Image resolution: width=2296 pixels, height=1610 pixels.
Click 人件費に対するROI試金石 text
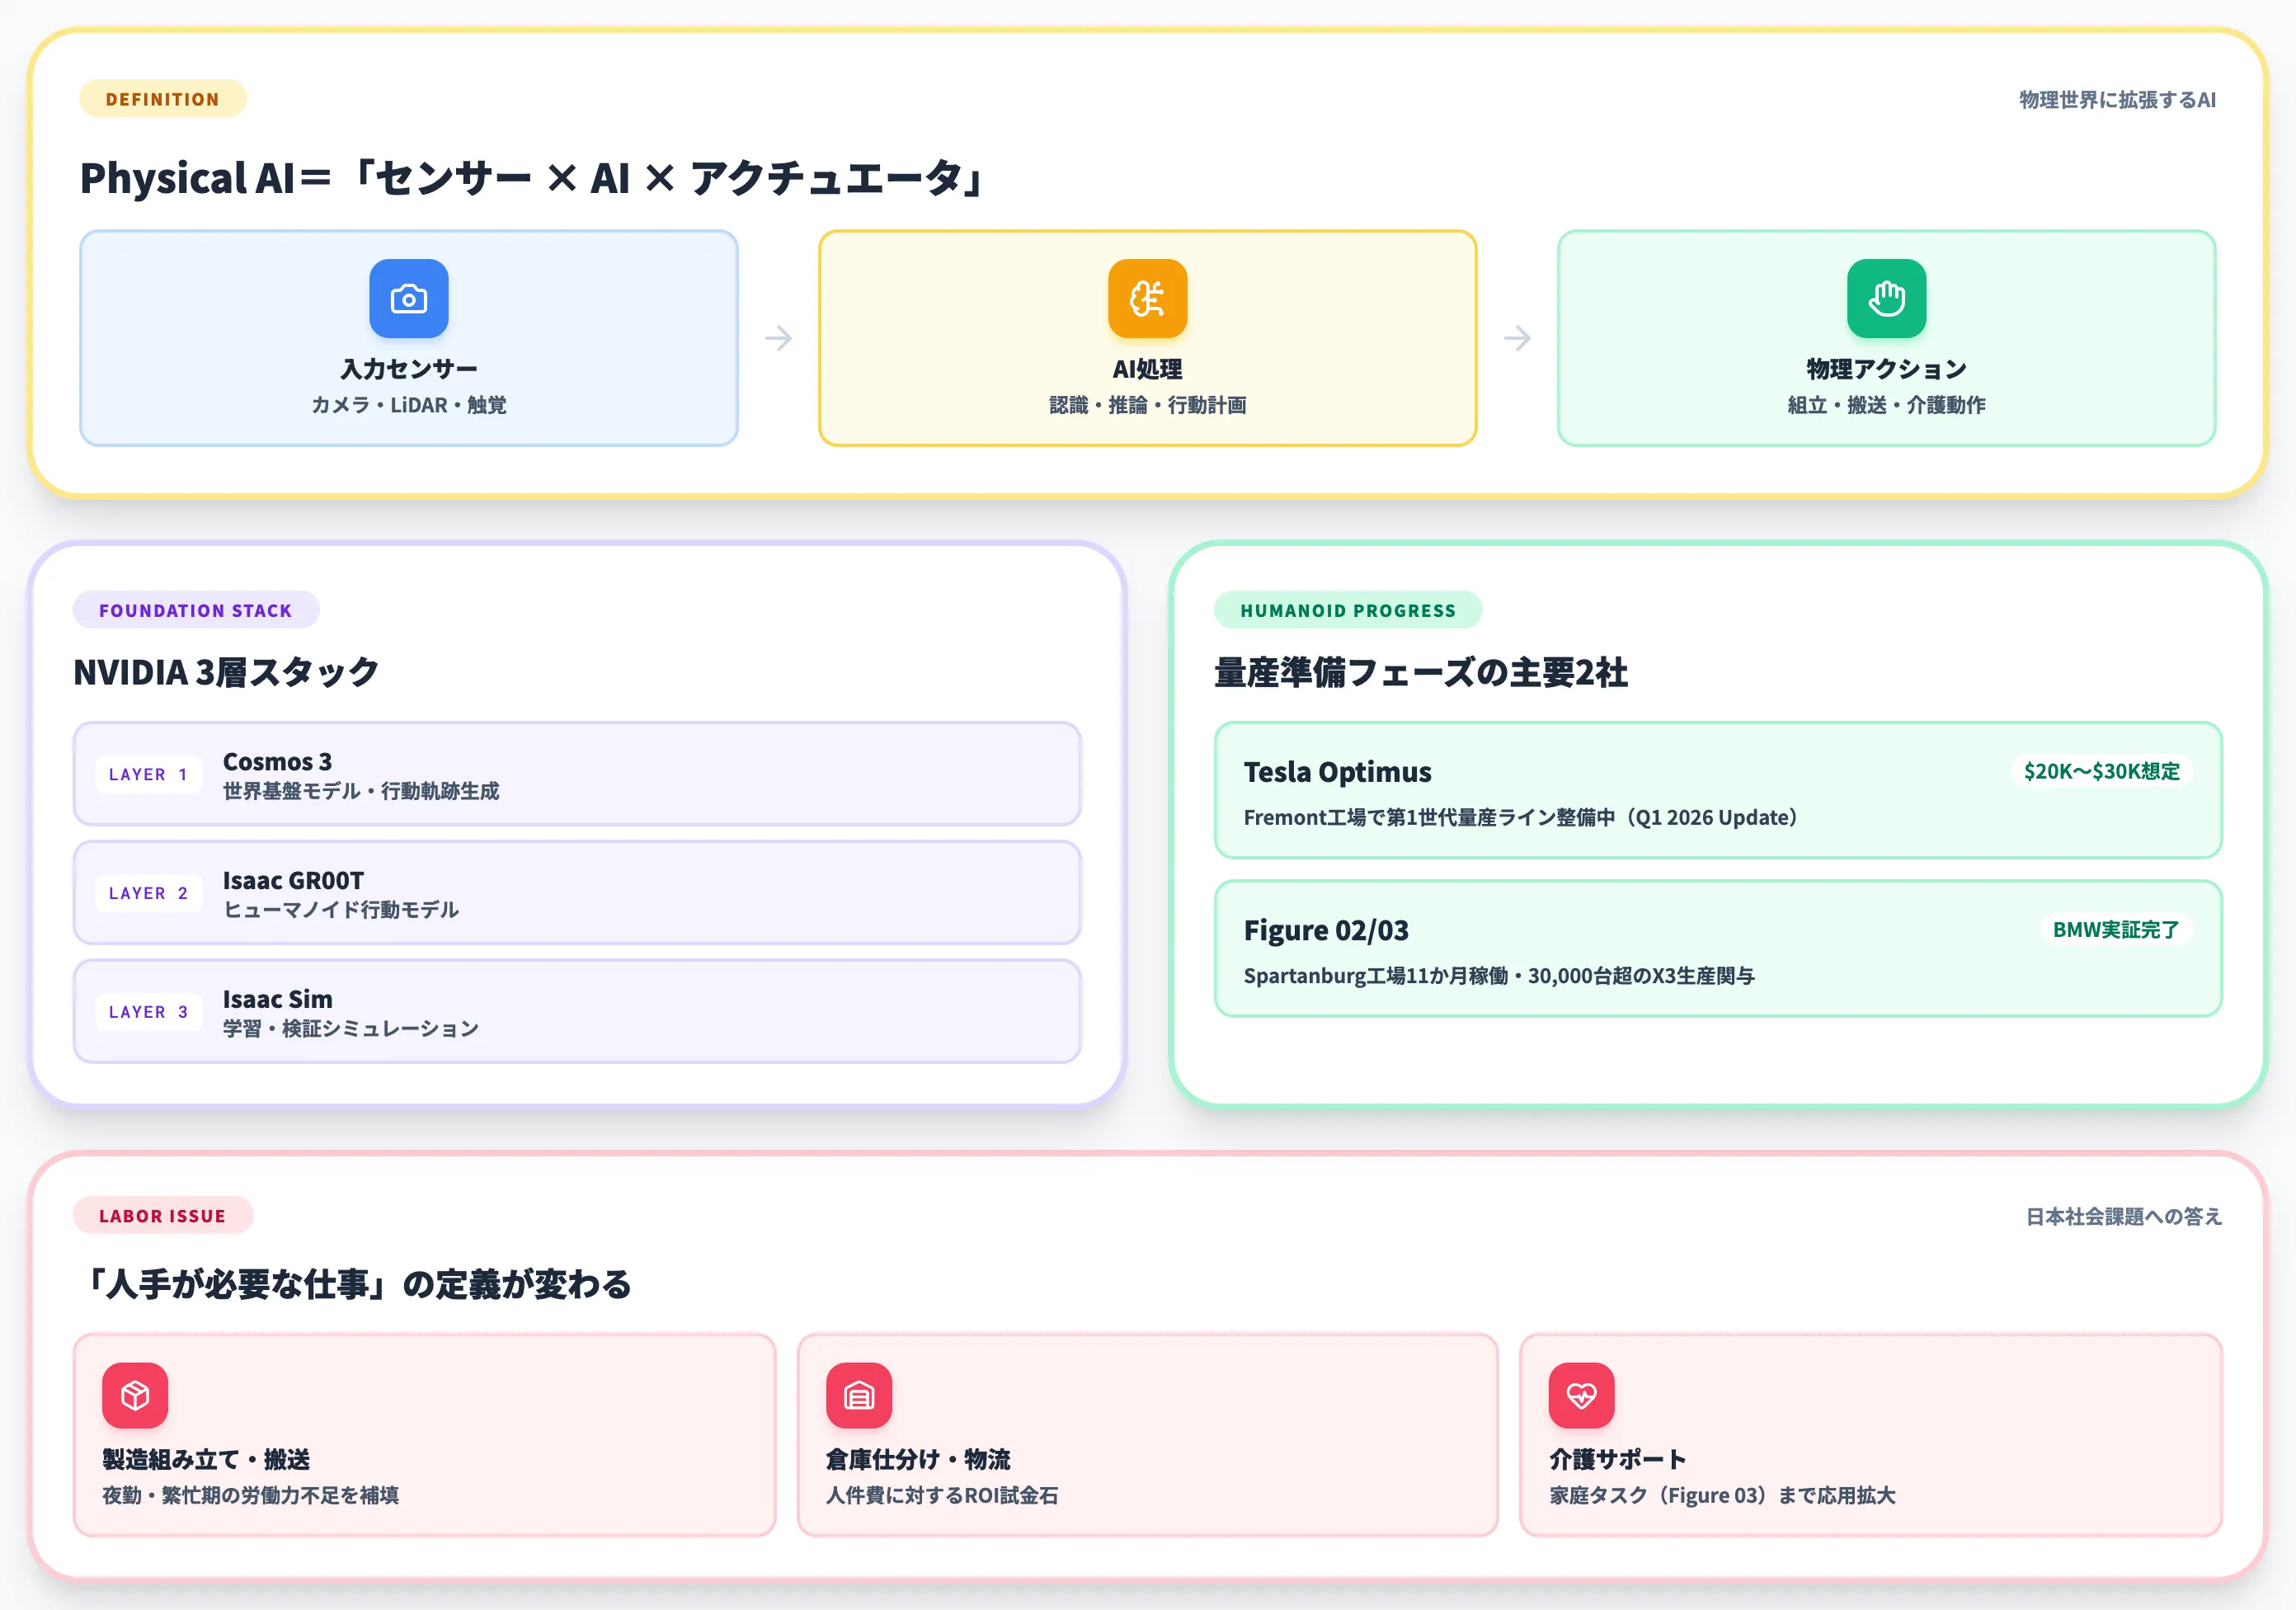tap(941, 1496)
